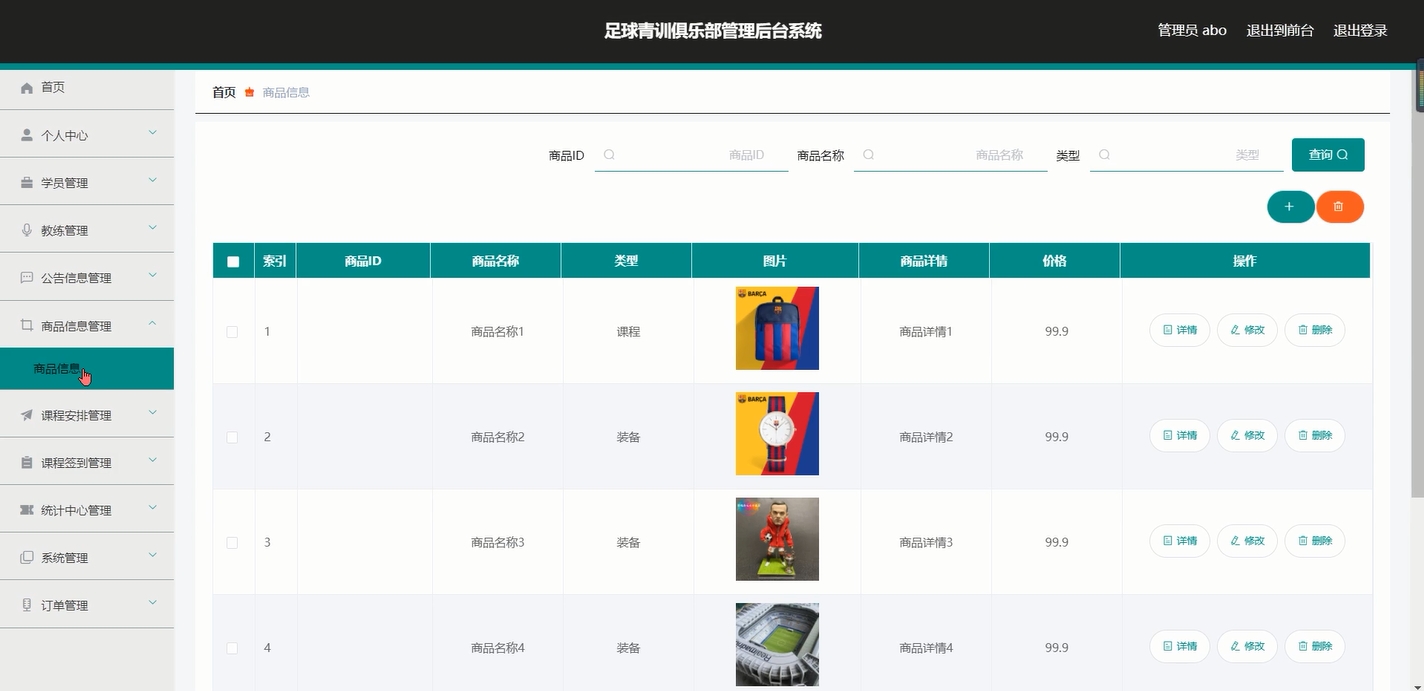Open the stadium image thumbnail in row 4
Viewport: 1424px width, 691px height.
tap(777, 644)
